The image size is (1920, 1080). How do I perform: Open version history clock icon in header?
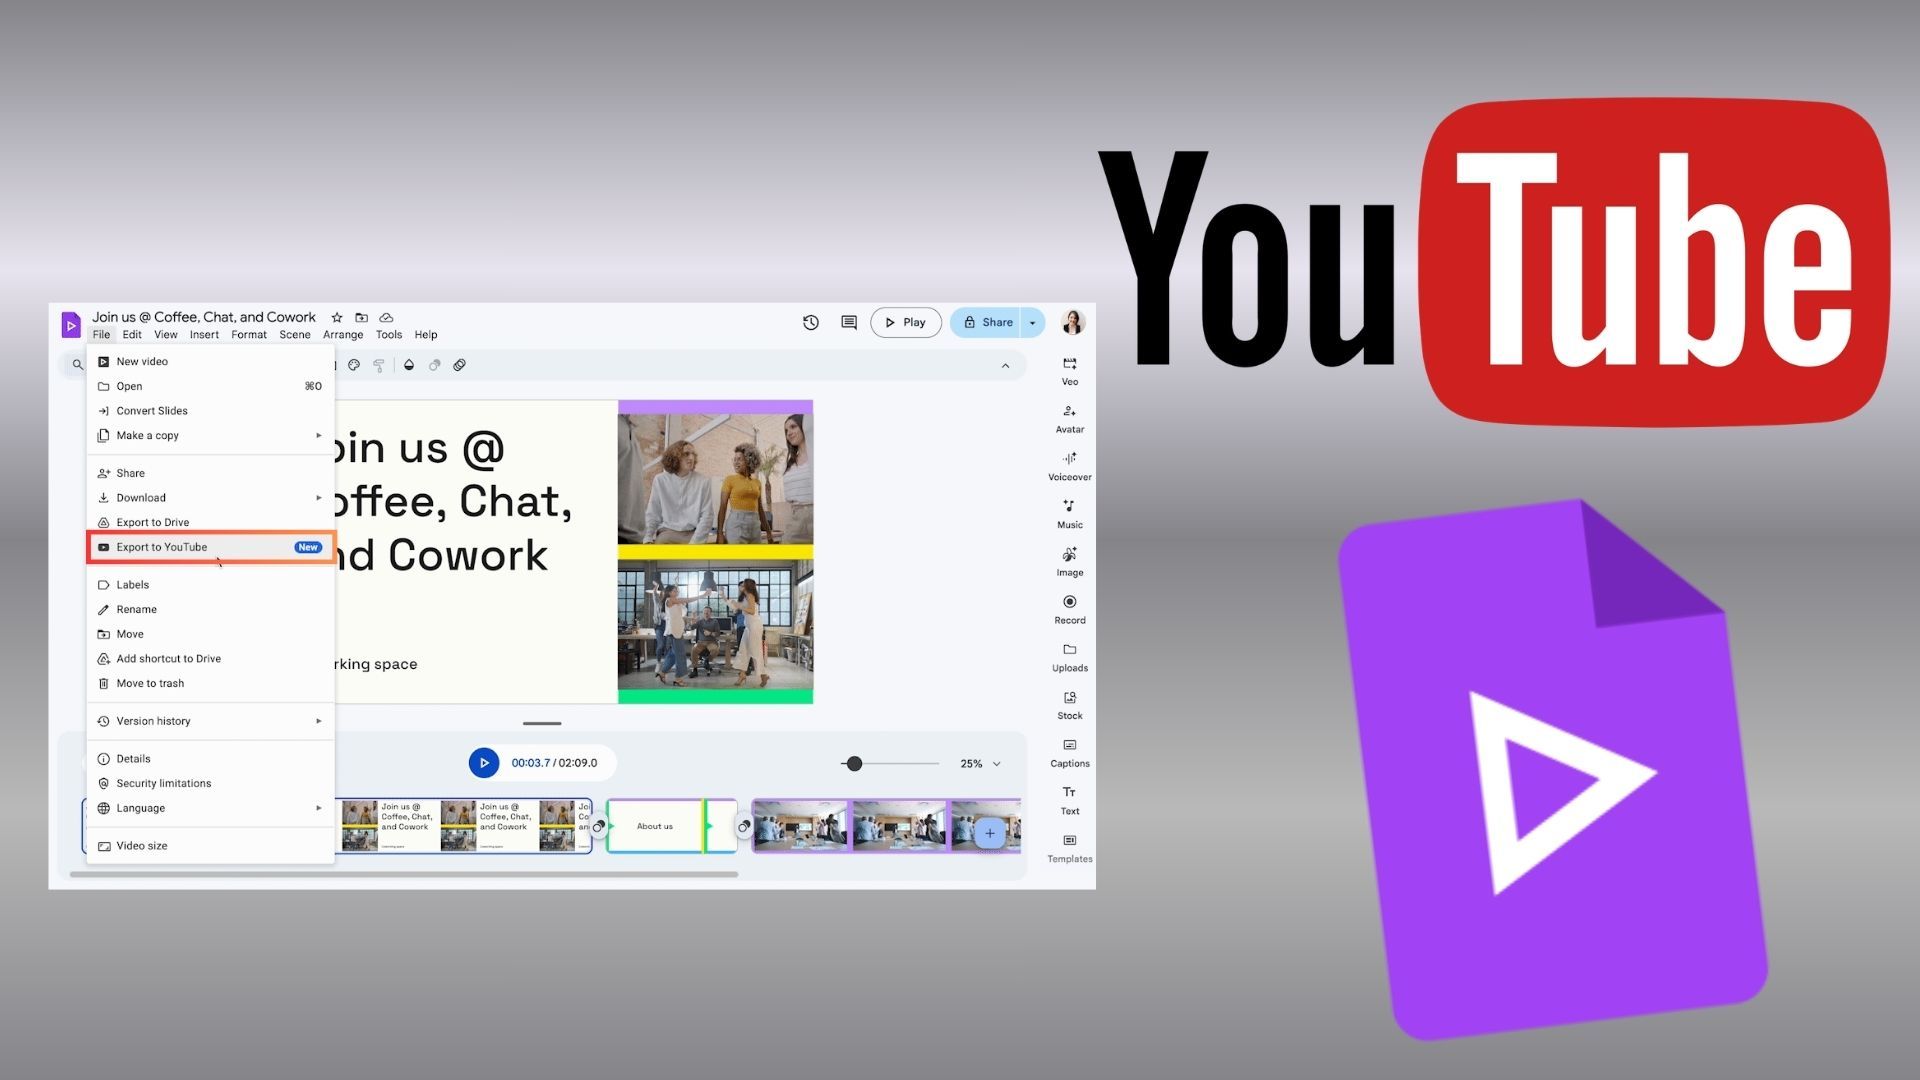[x=811, y=322]
